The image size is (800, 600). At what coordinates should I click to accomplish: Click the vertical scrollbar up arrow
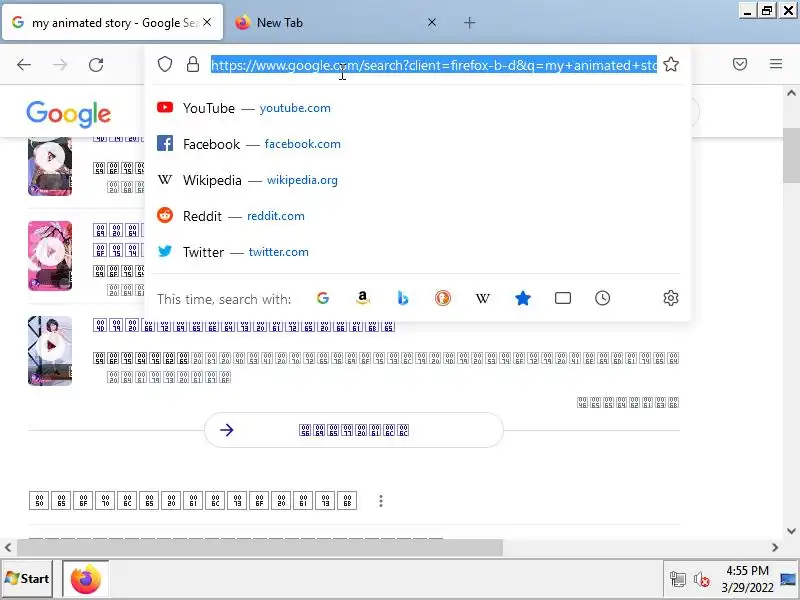[791, 93]
